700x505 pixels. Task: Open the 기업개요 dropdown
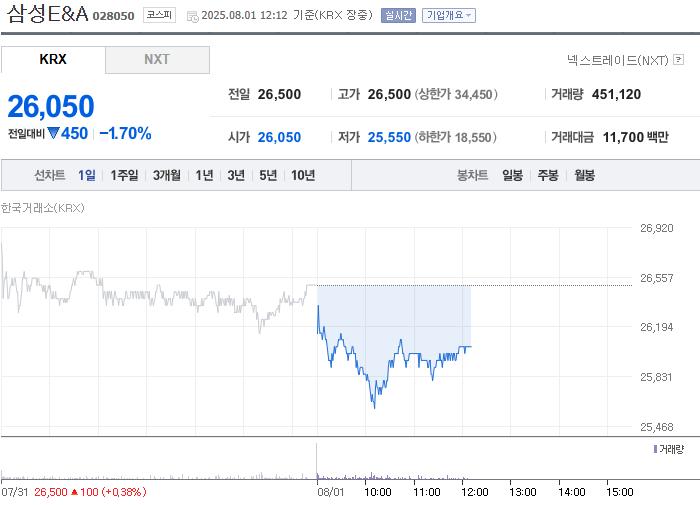pos(449,16)
